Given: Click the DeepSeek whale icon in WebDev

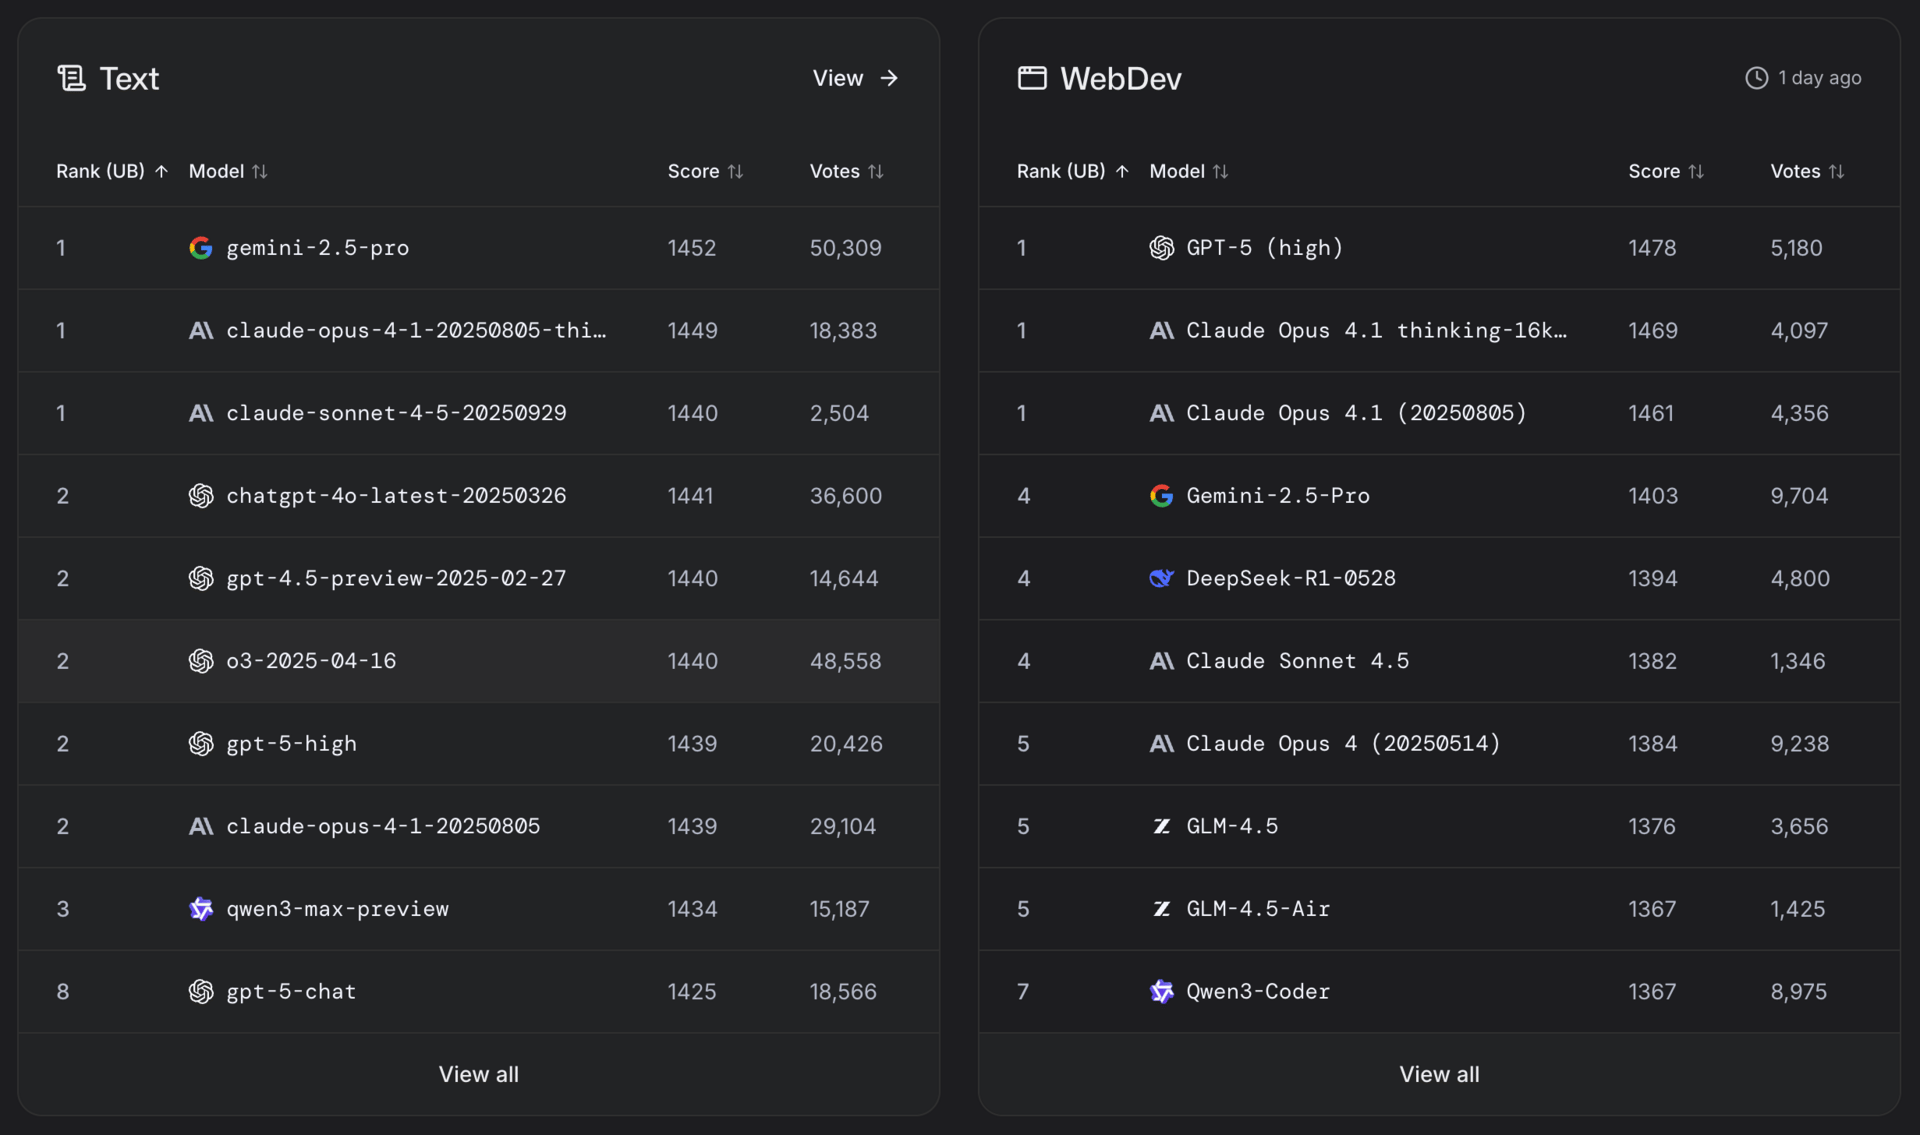Looking at the screenshot, I should (x=1161, y=578).
